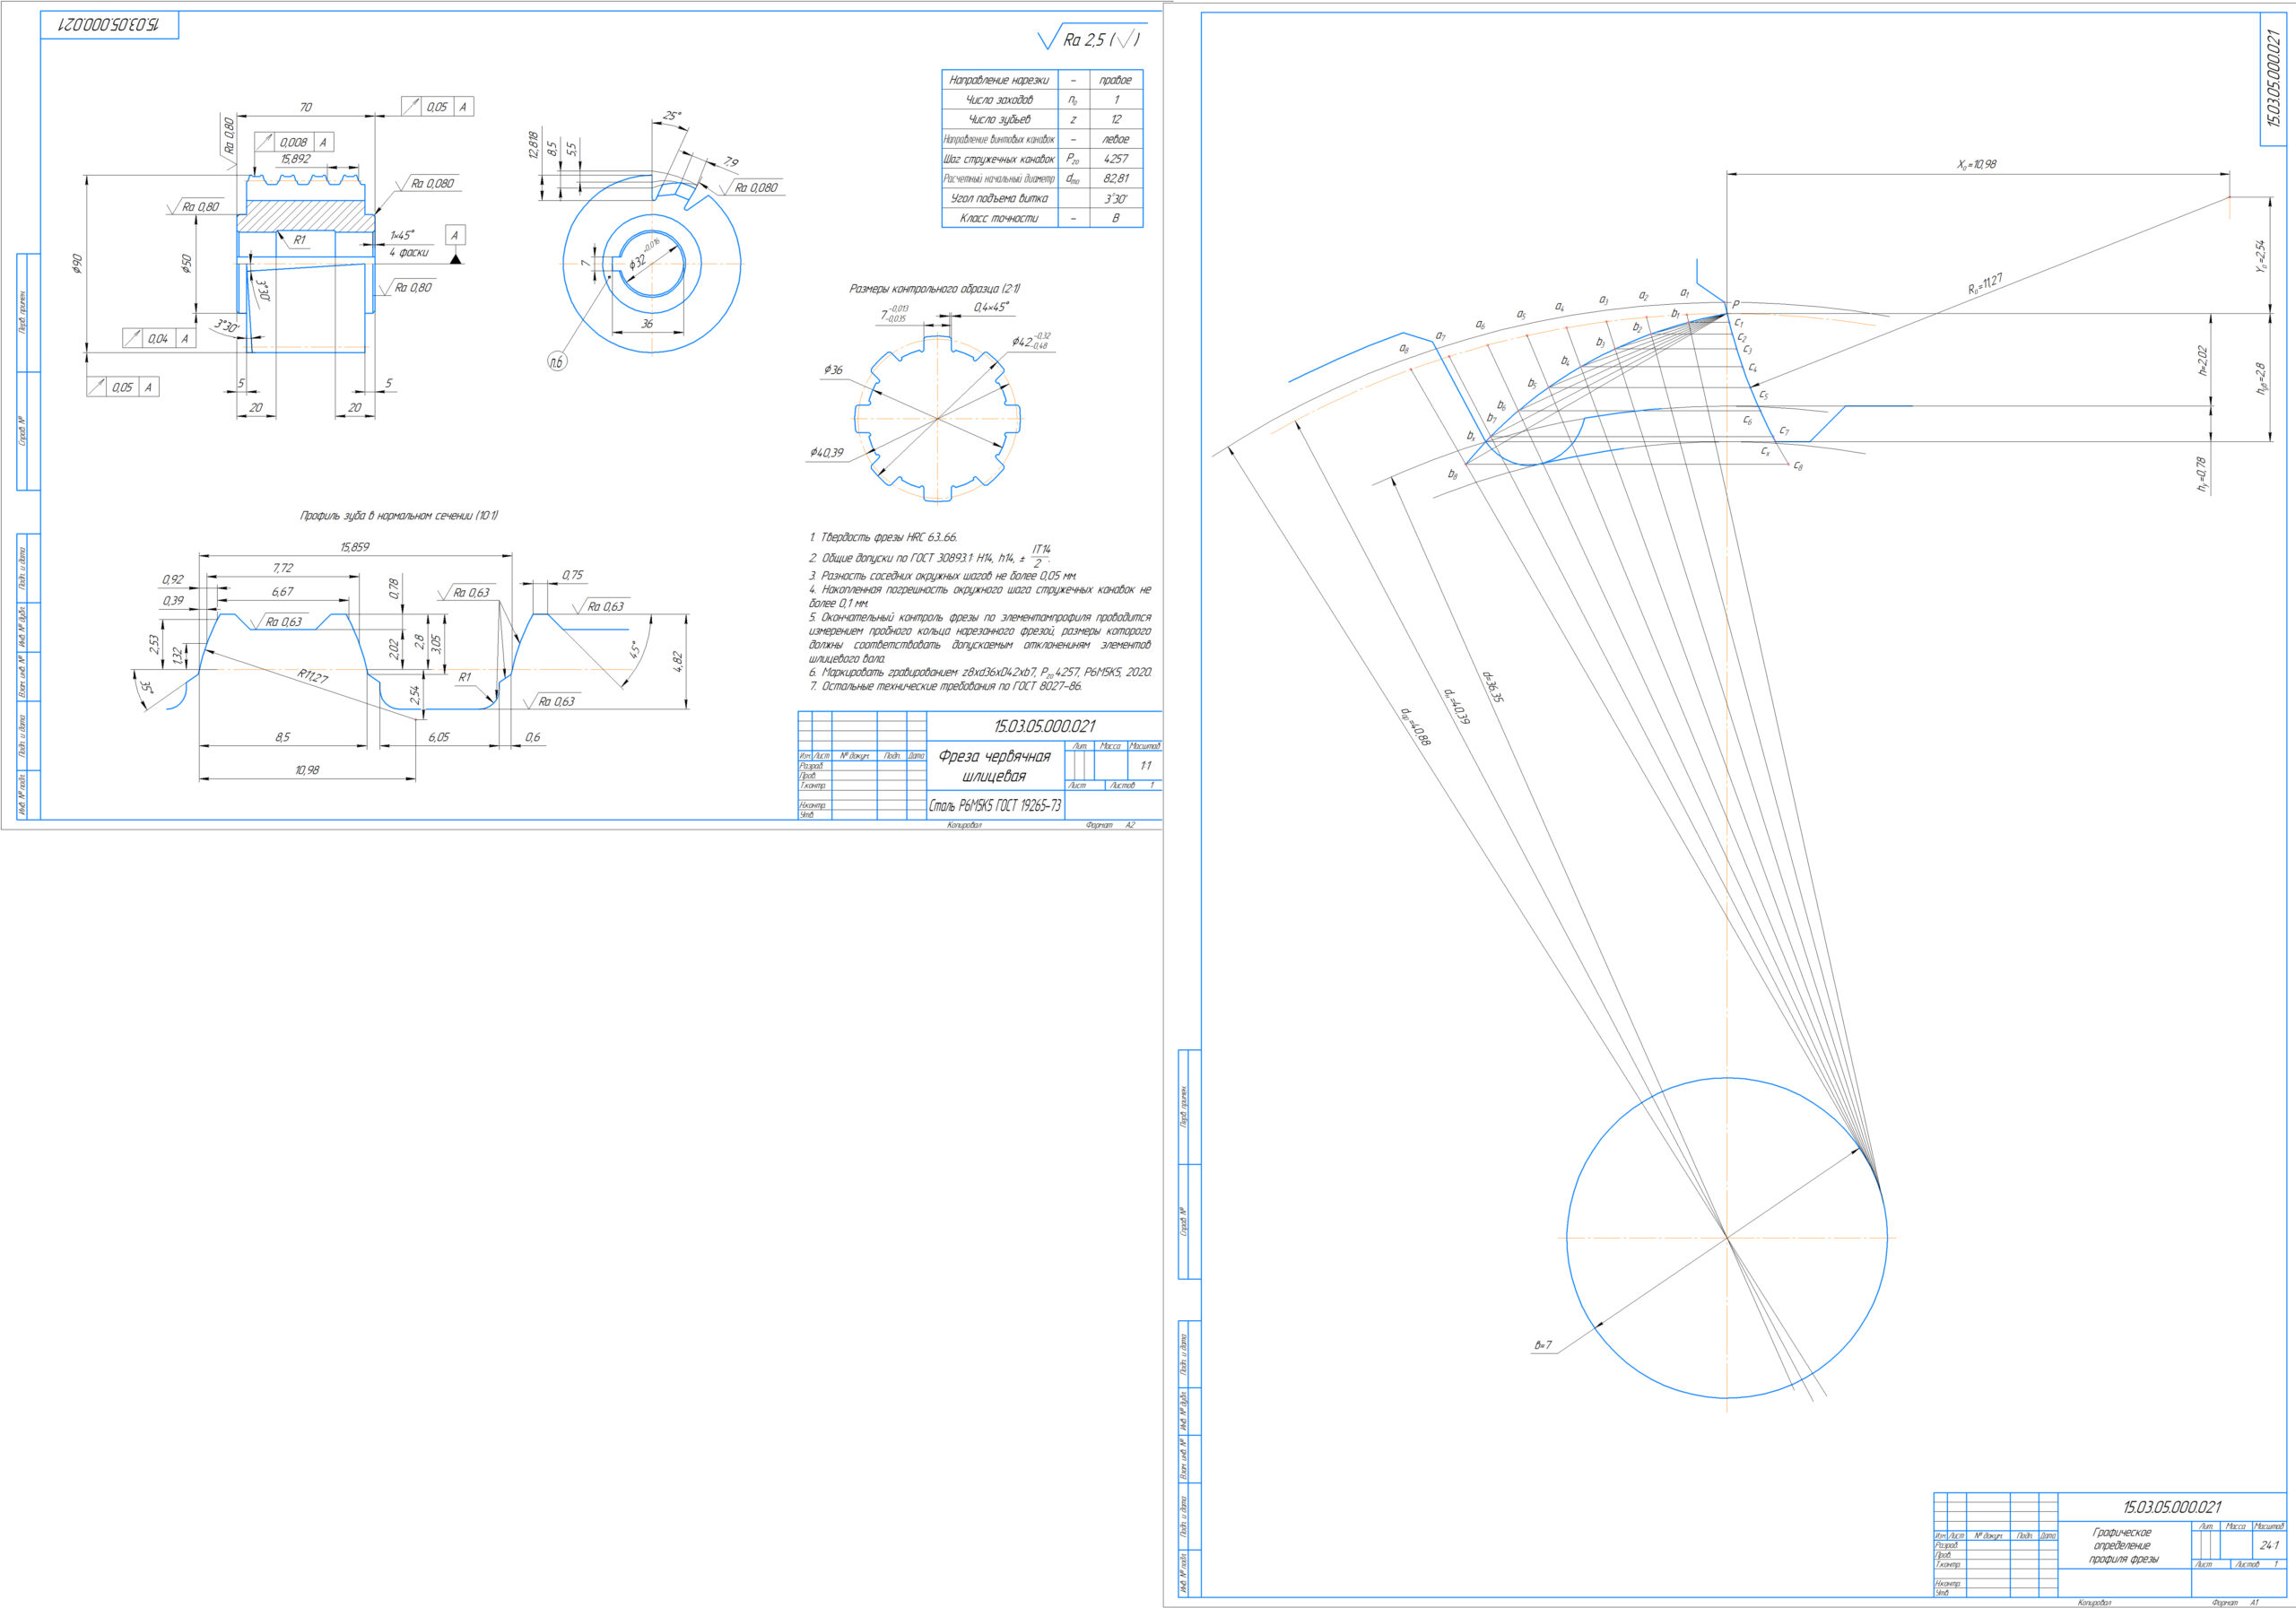Click the '0,39' dimension

pyautogui.click(x=173, y=601)
